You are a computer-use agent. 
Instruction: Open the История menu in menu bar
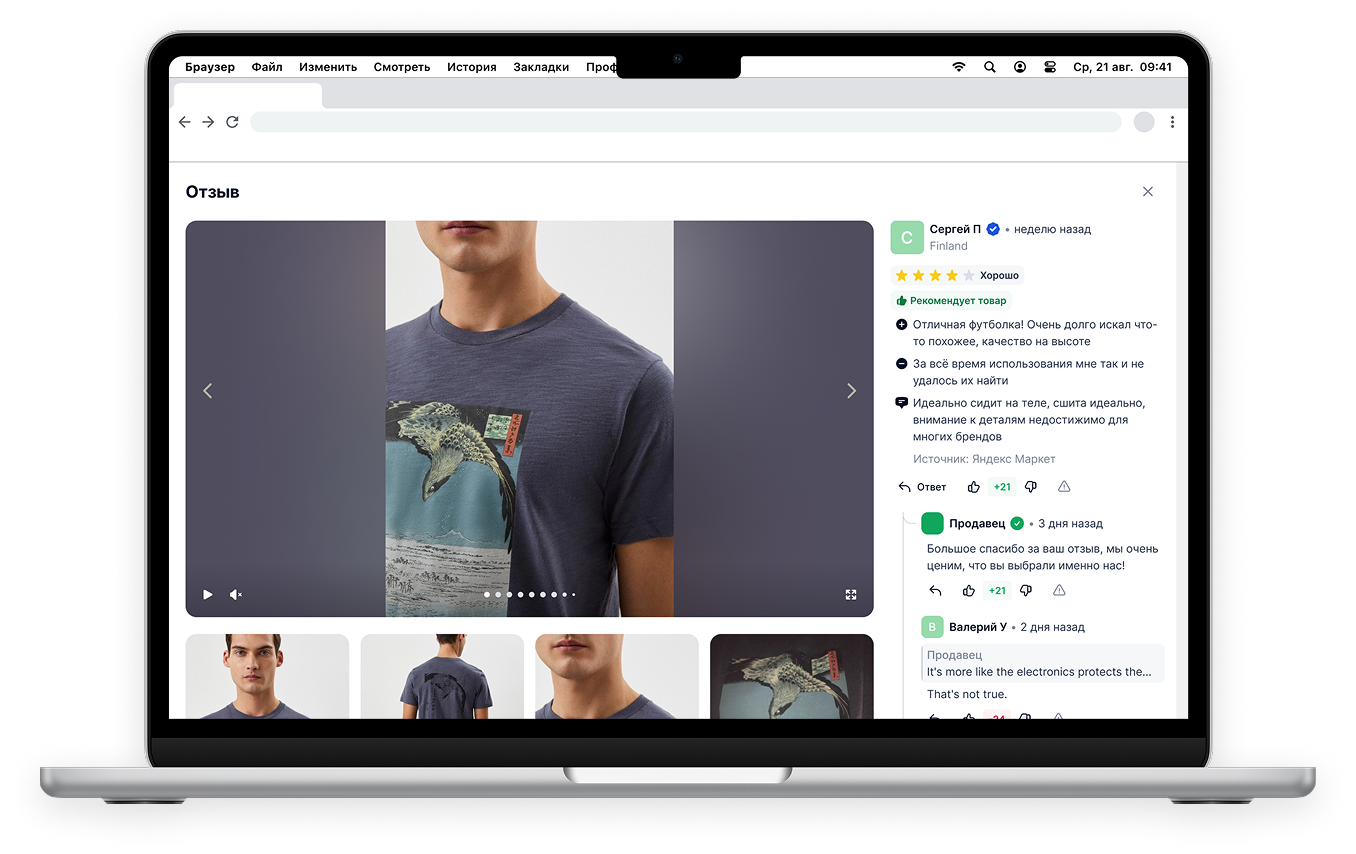472,67
